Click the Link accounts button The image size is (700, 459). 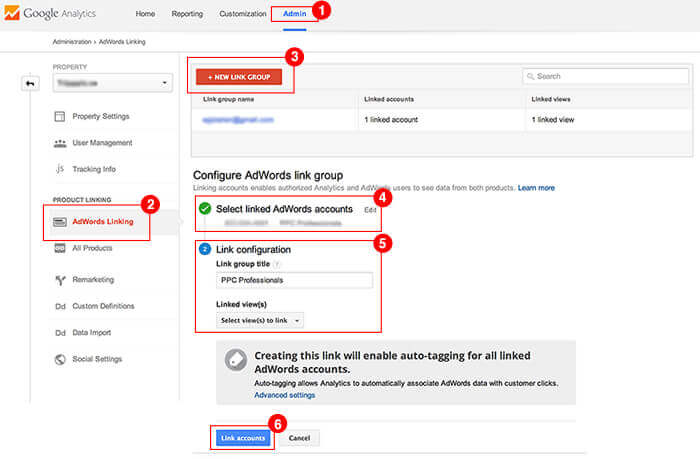coord(243,438)
